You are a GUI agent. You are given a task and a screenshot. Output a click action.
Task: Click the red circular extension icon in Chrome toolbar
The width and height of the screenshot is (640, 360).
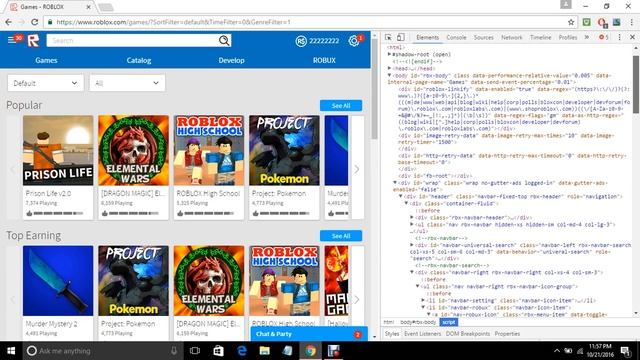pos(601,22)
